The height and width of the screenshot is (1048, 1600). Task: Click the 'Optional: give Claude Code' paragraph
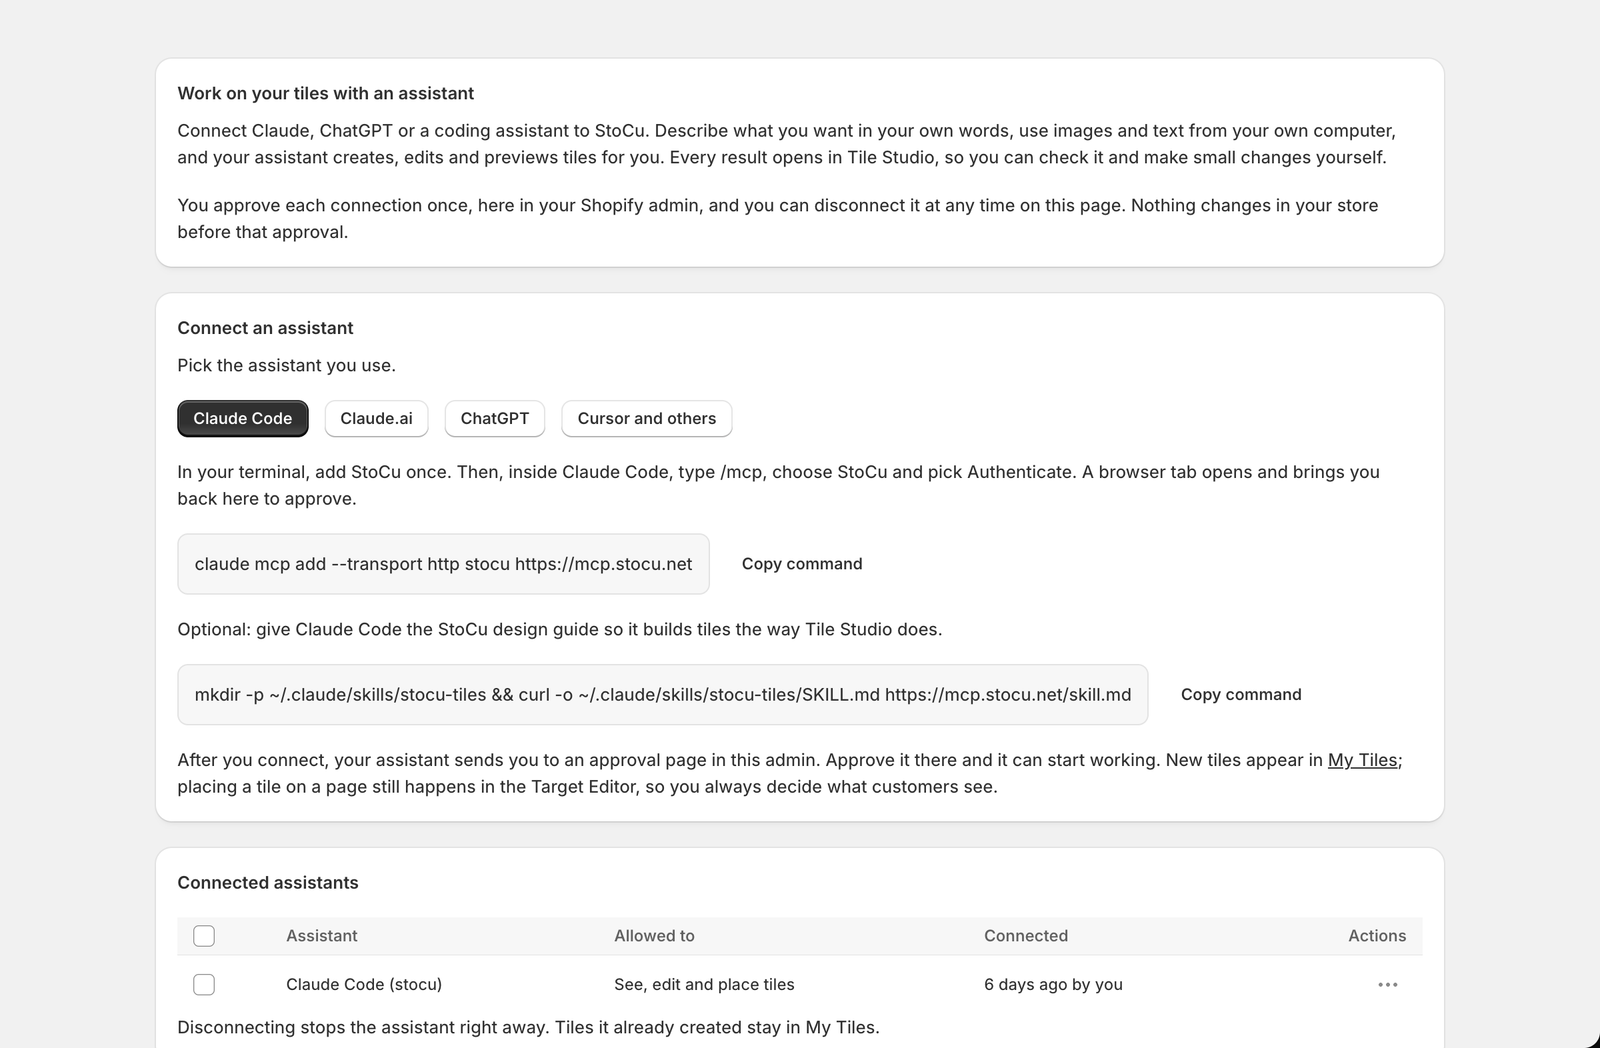tap(560, 630)
